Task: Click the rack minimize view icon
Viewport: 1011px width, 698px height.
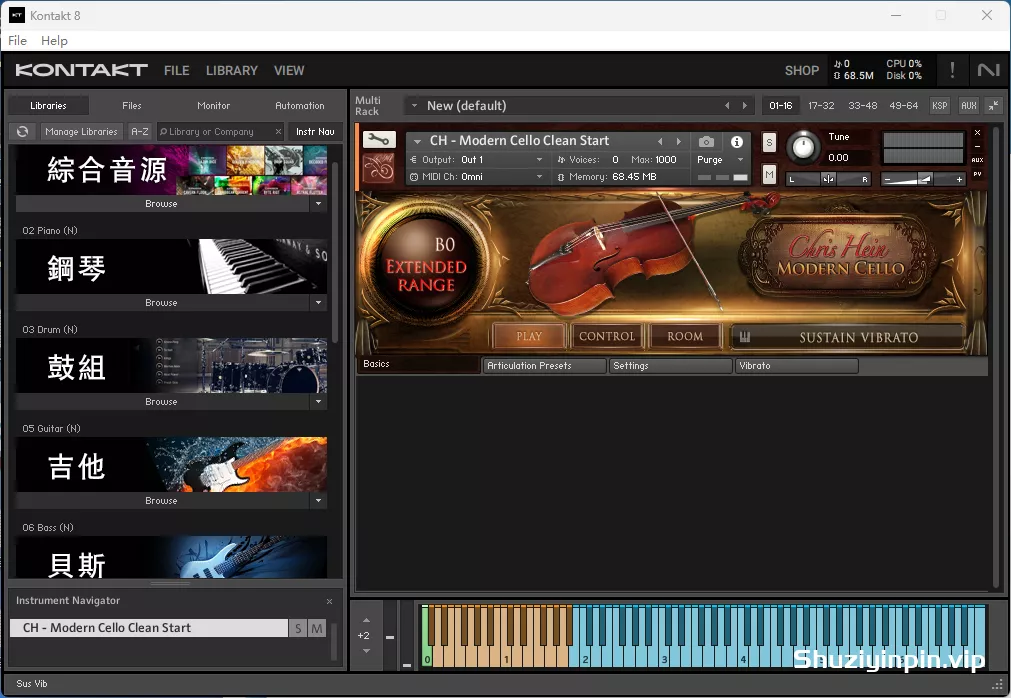Action: (x=993, y=106)
